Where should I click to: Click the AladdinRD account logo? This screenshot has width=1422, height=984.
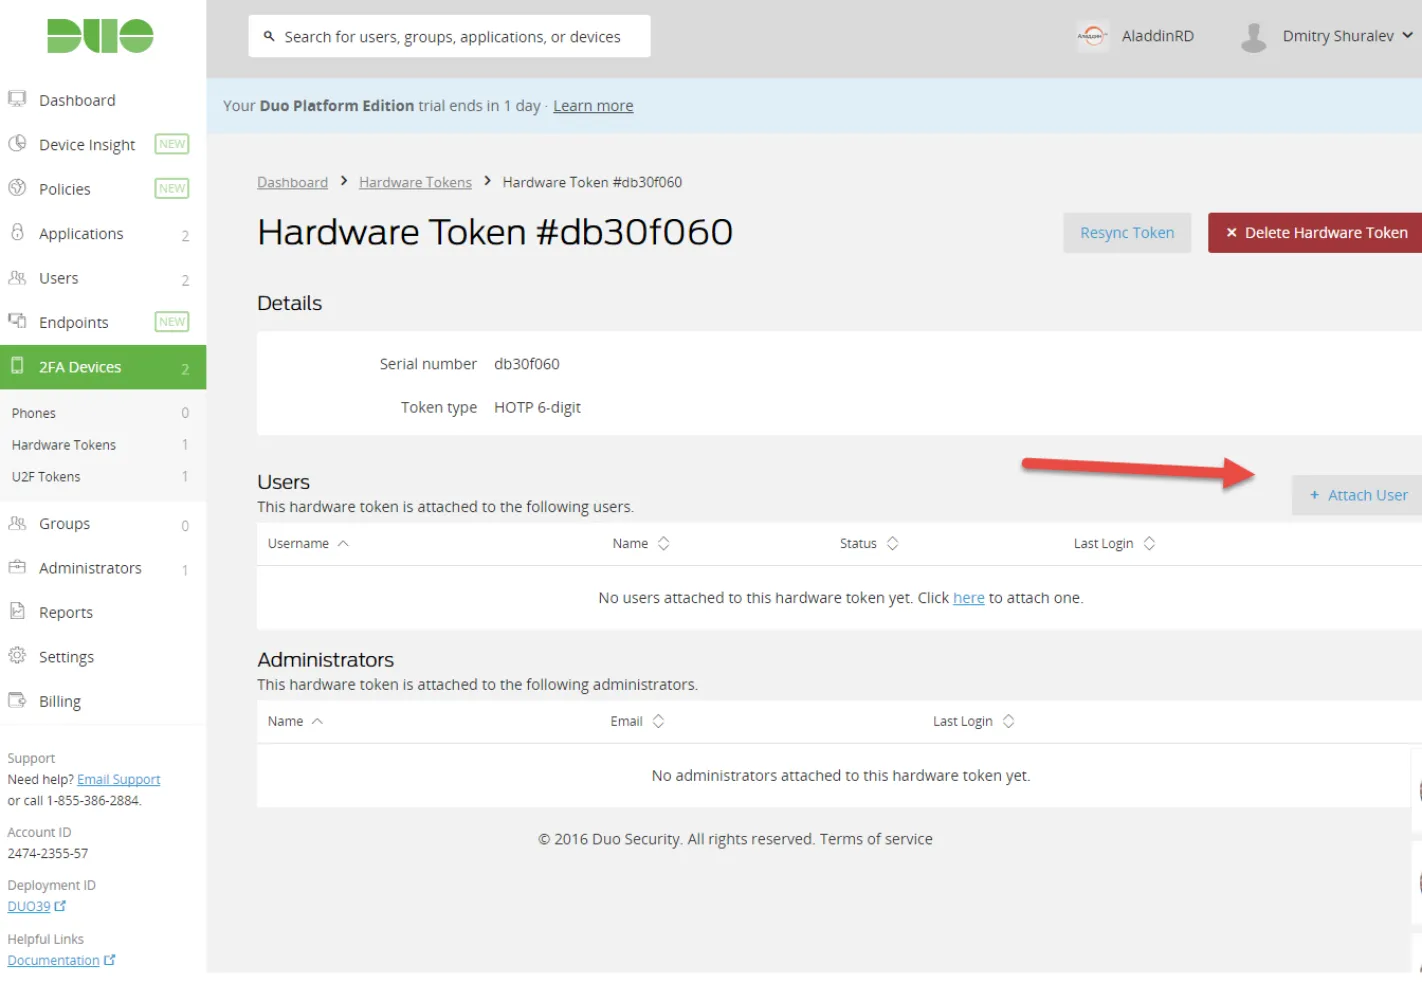click(1093, 36)
